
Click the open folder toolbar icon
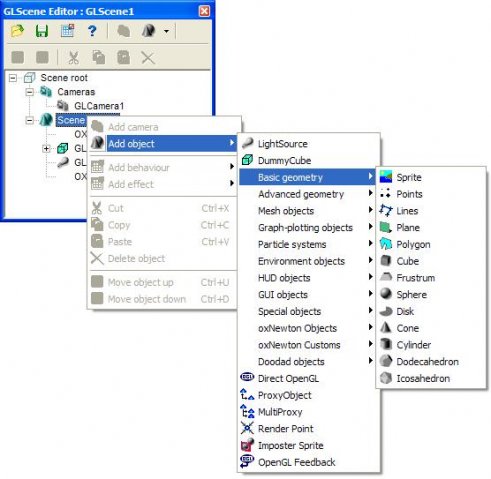pyautogui.click(x=17, y=31)
